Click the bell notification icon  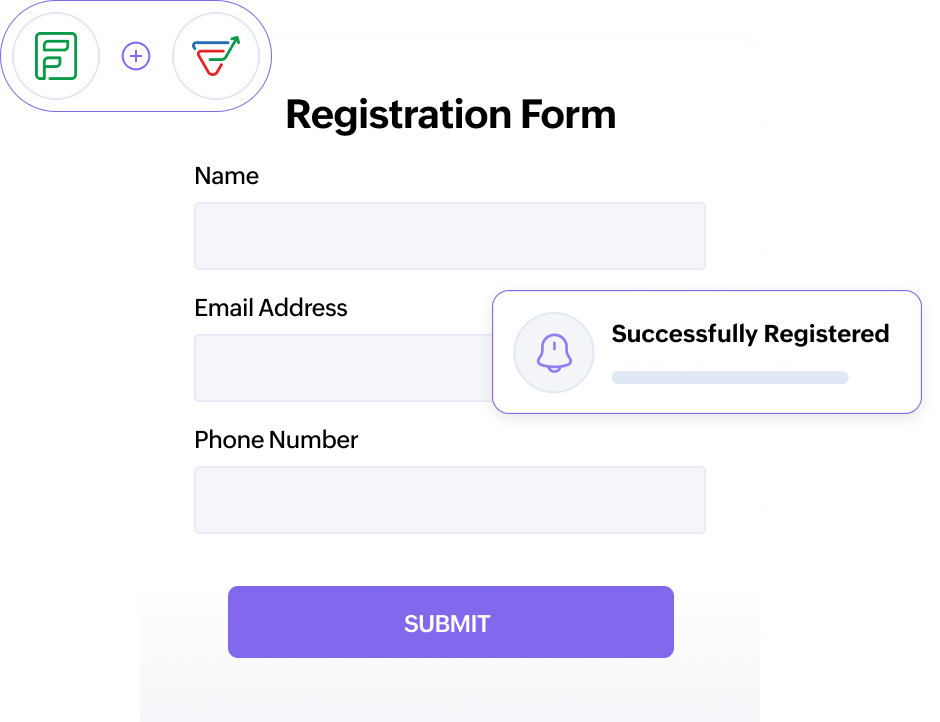(x=554, y=352)
